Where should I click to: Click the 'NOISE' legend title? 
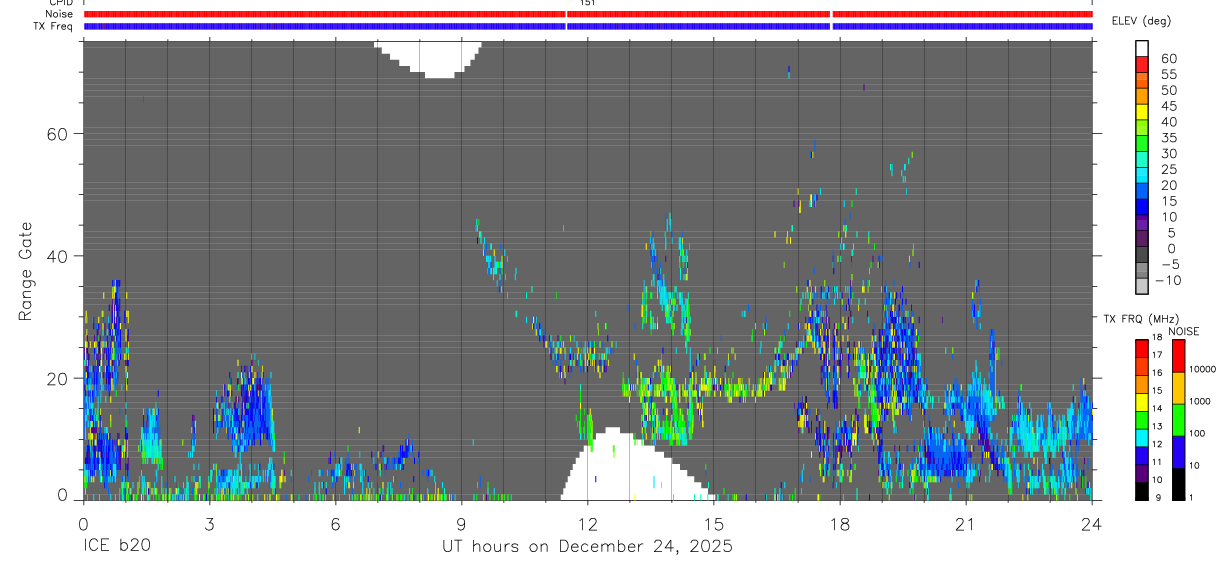point(1183,331)
